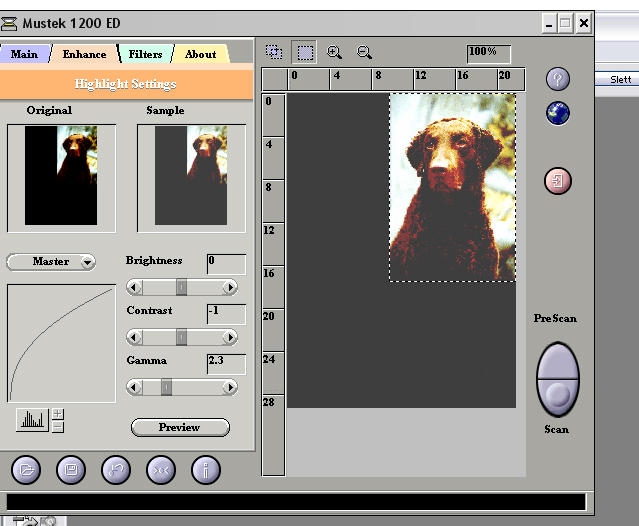Start a PreScan with the upper oval button
This screenshot has height=526, width=639.
557,361
